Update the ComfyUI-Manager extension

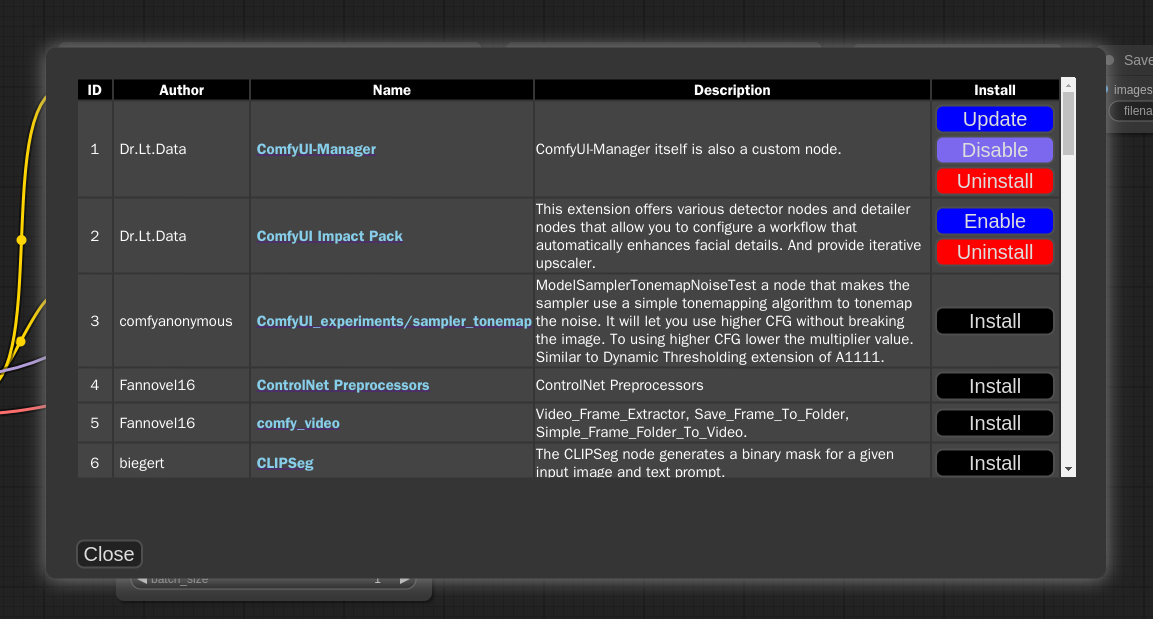994,118
